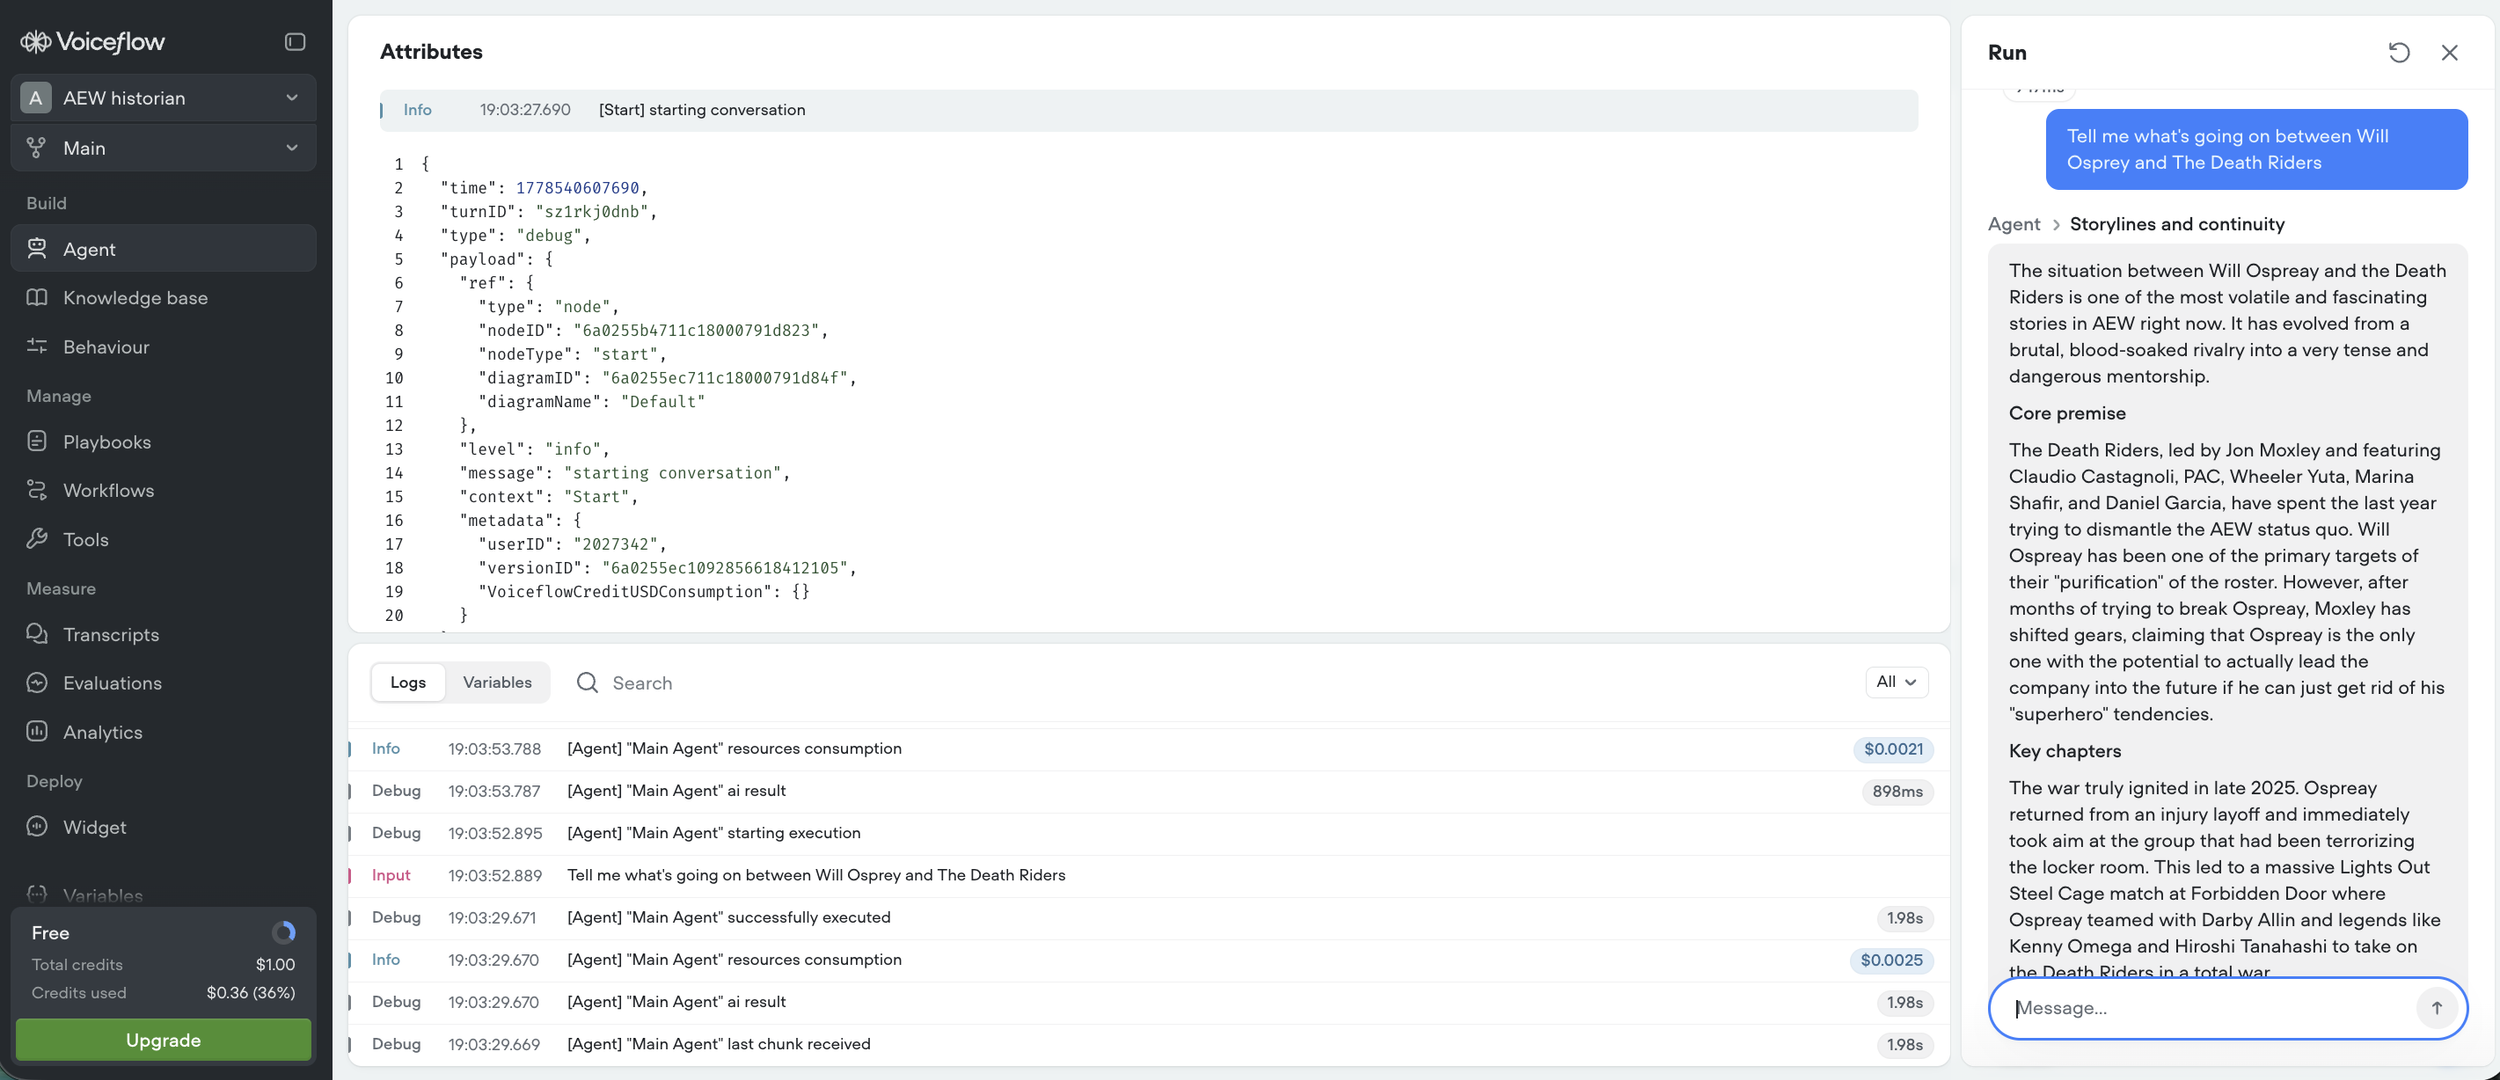2500x1080 pixels.
Task: Click the Core premise heading
Action: (x=2067, y=413)
